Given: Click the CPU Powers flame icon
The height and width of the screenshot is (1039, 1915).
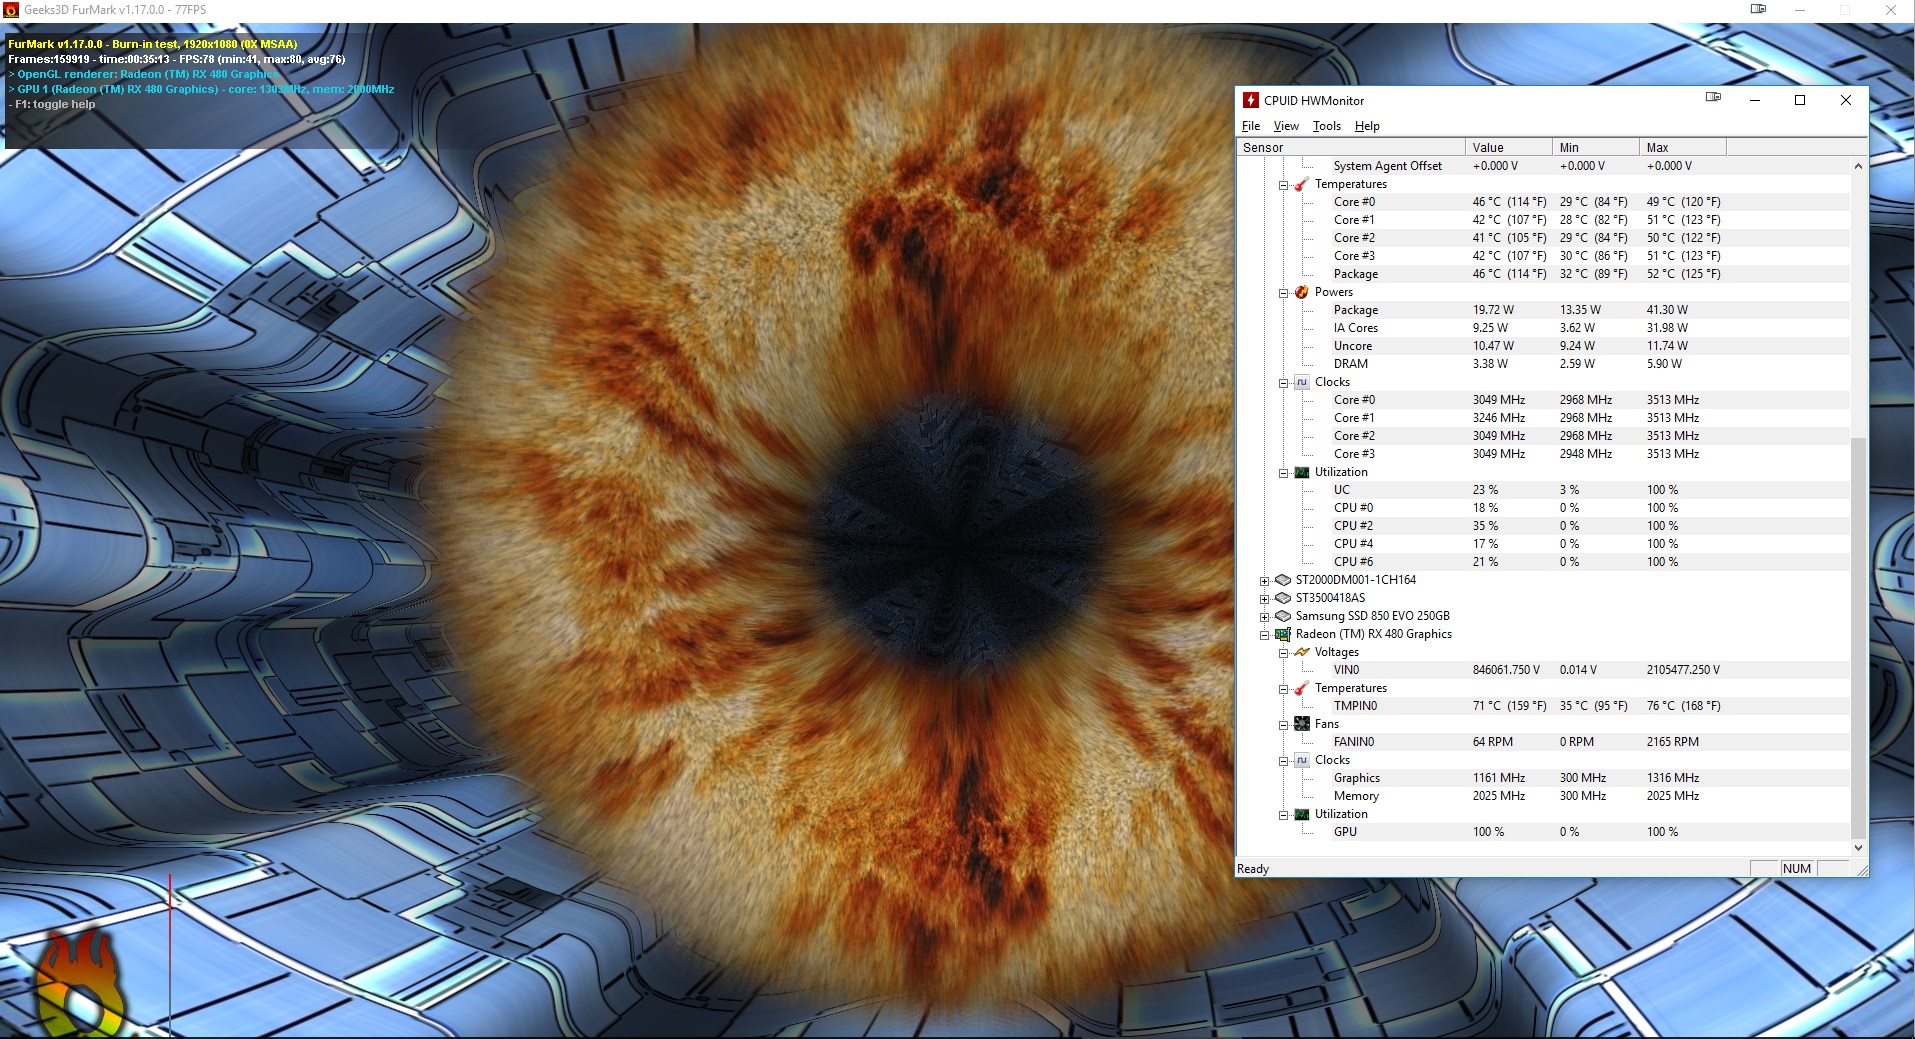Looking at the screenshot, I should pos(1302,292).
